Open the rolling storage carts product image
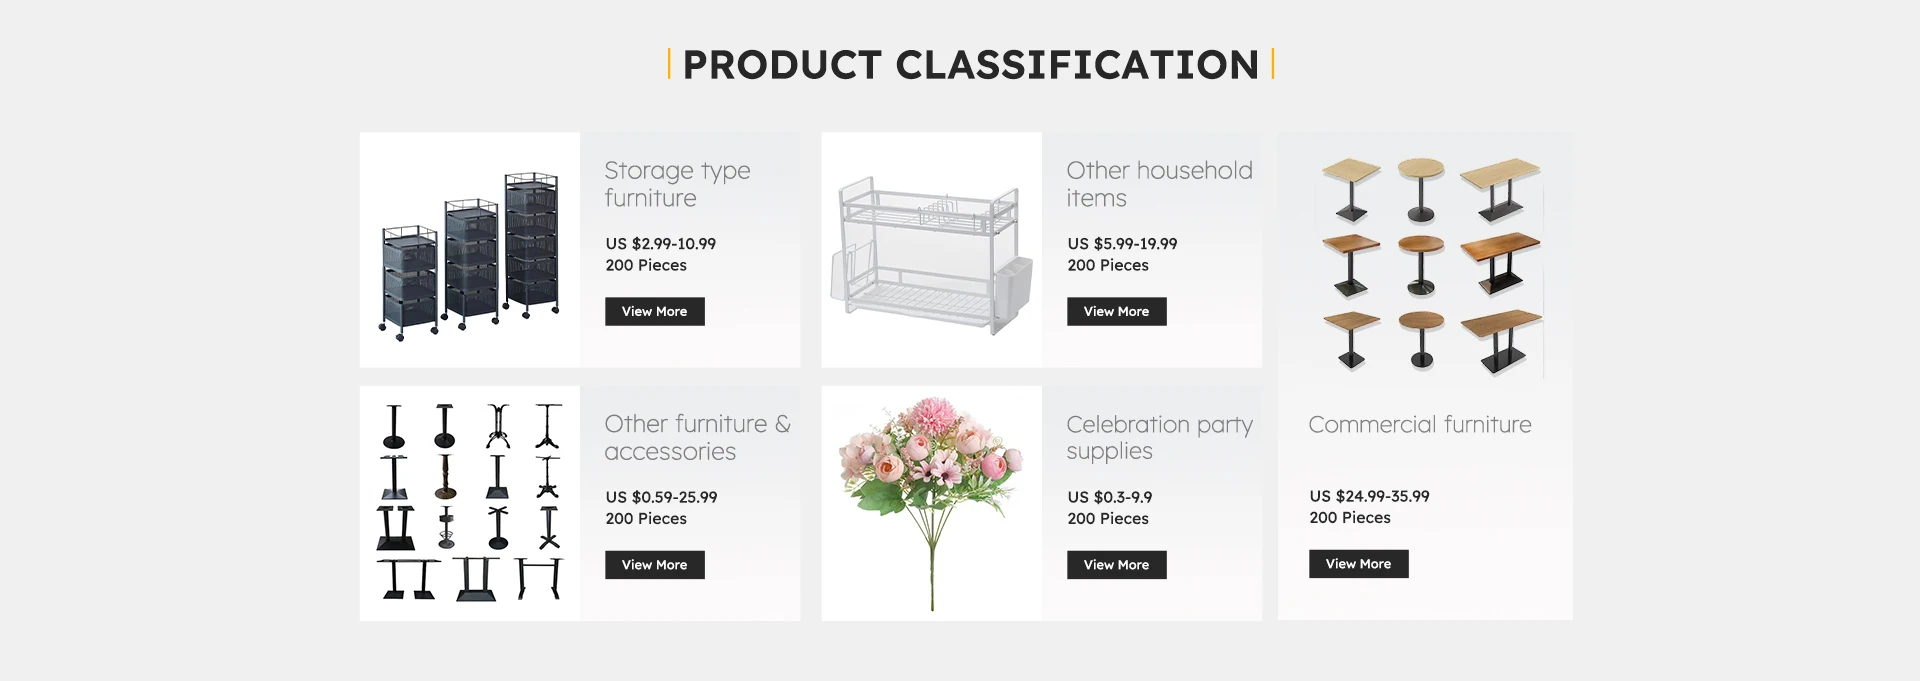Image resolution: width=1920 pixels, height=681 pixels. pos(470,255)
